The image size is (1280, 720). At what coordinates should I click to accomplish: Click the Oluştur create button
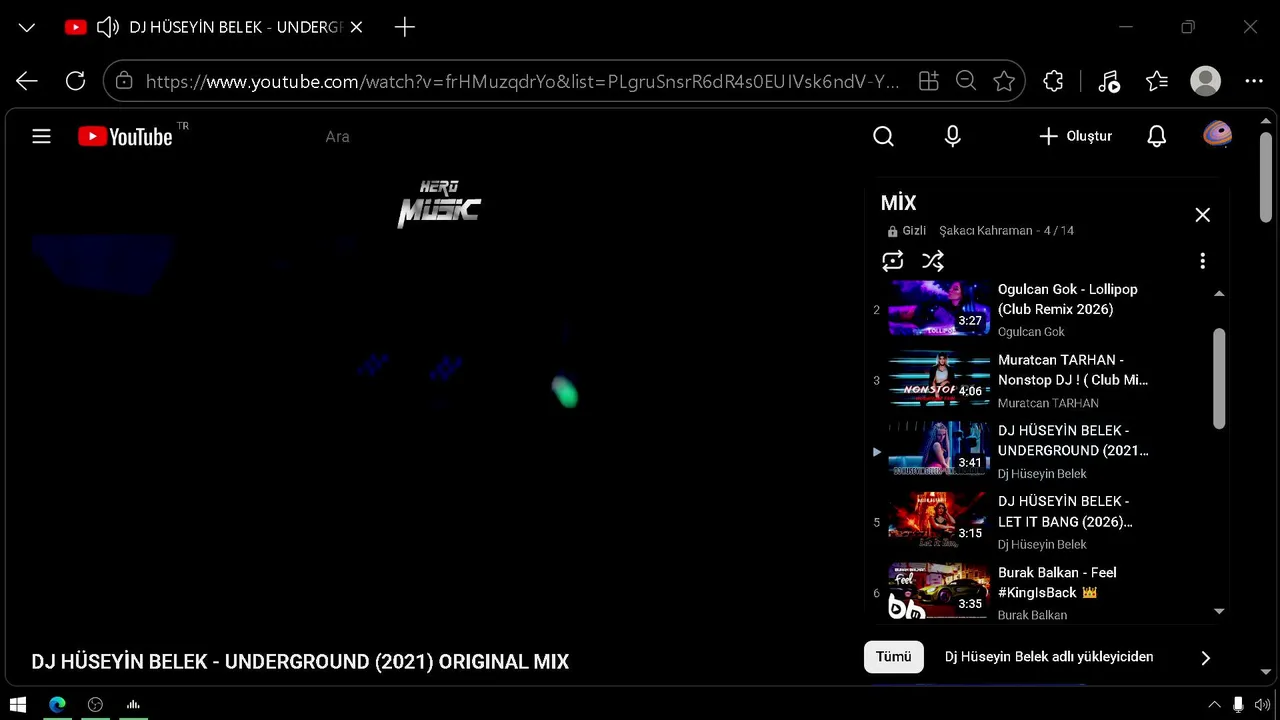pos(1075,136)
